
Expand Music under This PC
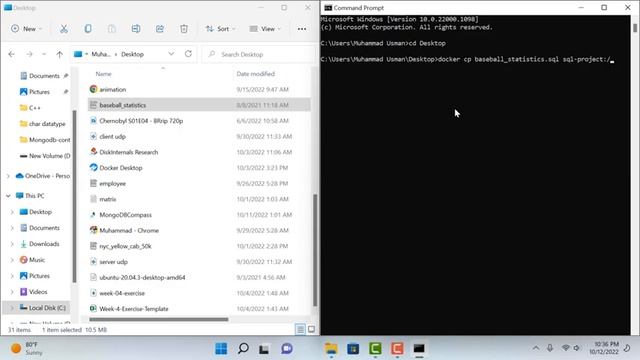pos(12,260)
